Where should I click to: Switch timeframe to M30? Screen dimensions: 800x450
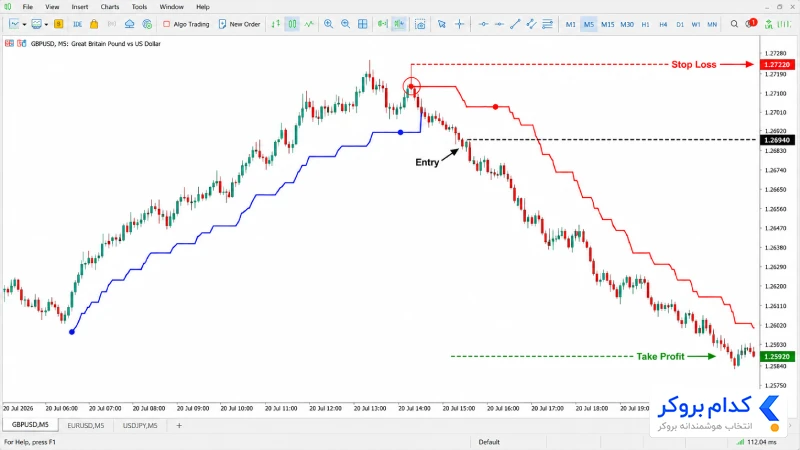tap(627, 24)
